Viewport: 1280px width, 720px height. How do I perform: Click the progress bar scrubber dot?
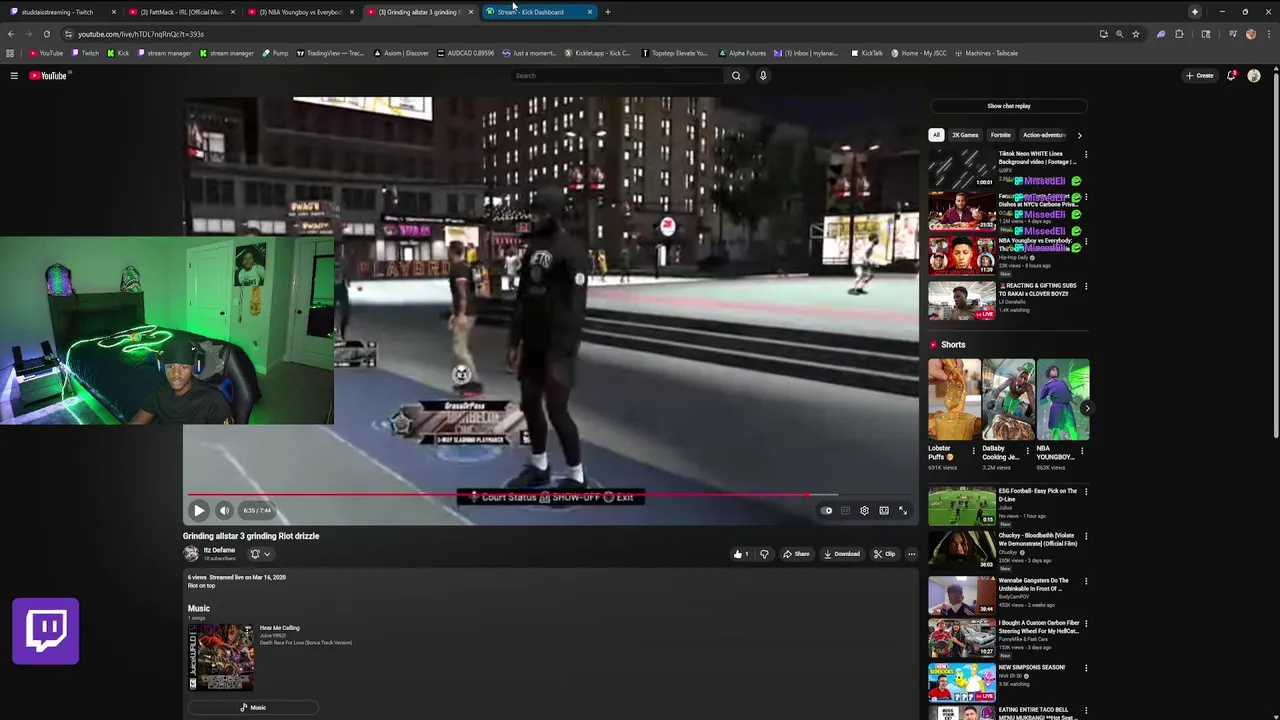806,494
